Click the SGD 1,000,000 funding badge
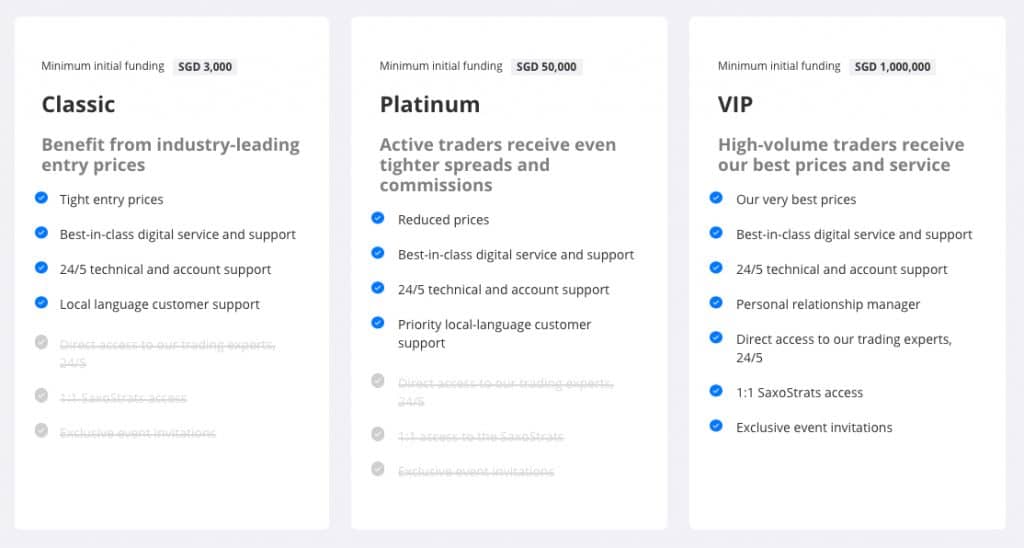Screen dimensions: 1024x548 (893, 67)
